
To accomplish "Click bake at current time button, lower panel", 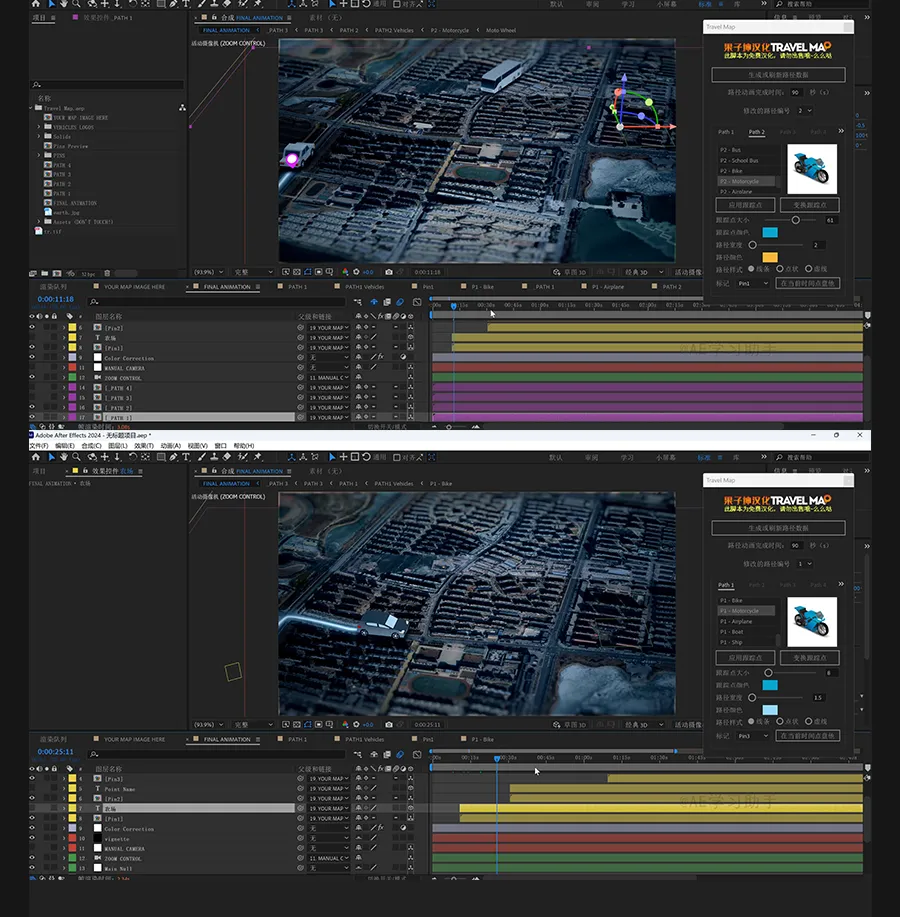I will [x=808, y=736].
